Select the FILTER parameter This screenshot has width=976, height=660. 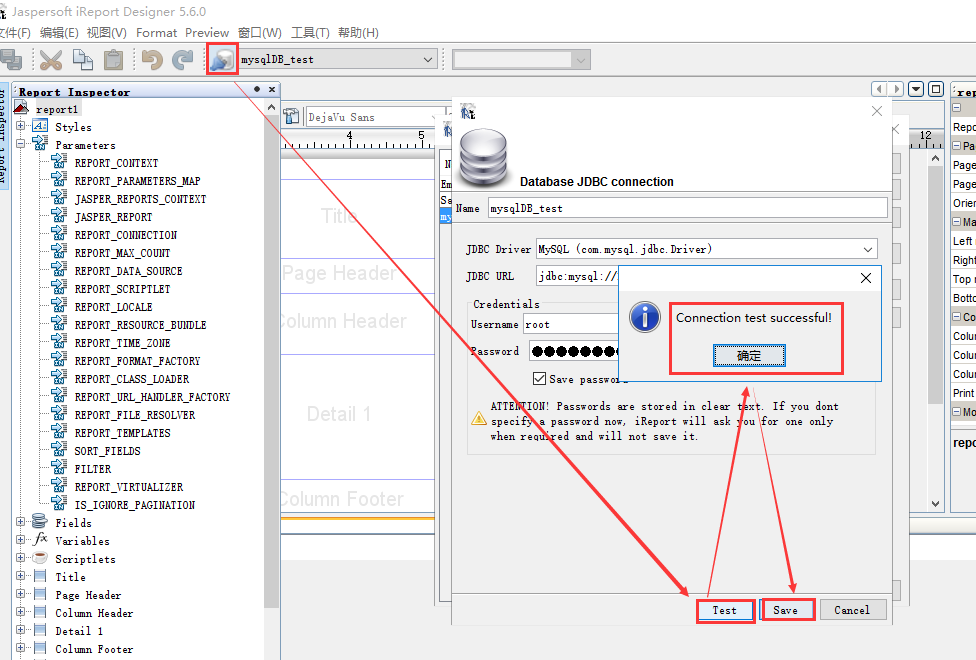point(93,469)
